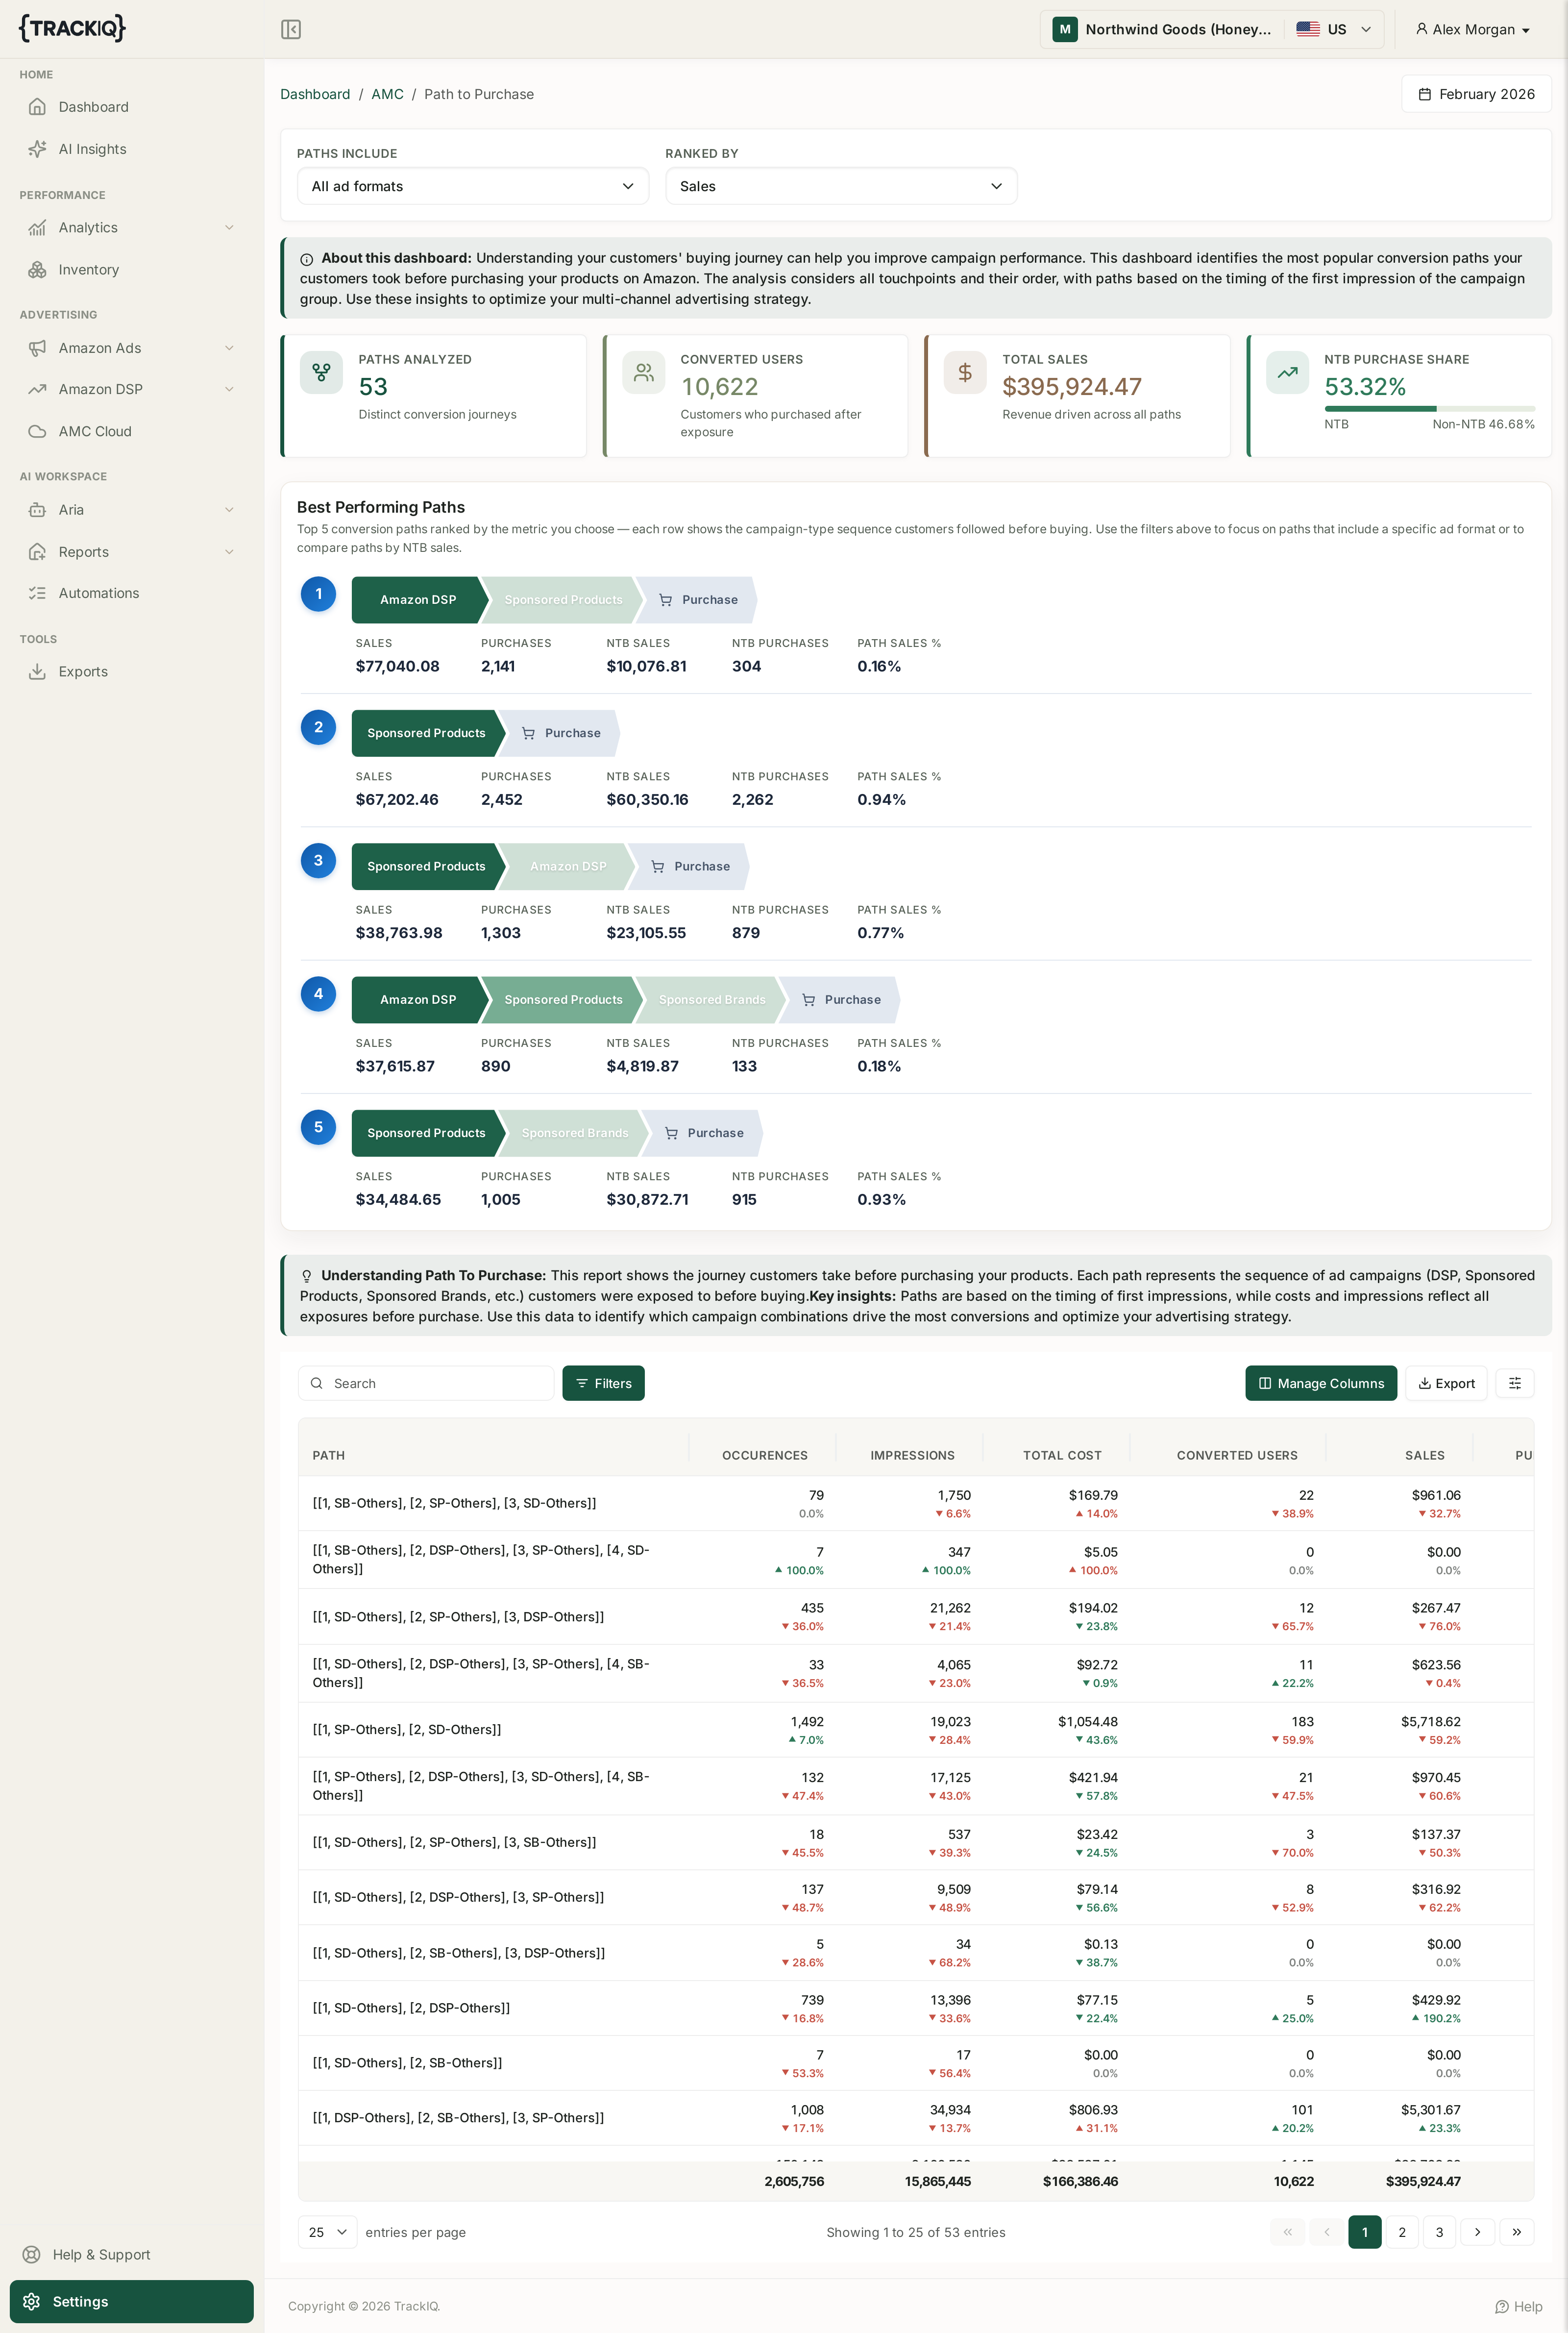Click the NTB Purchase Share trend icon
This screenshot has height=2333, width=1568.
click(x=1287, y=373)
